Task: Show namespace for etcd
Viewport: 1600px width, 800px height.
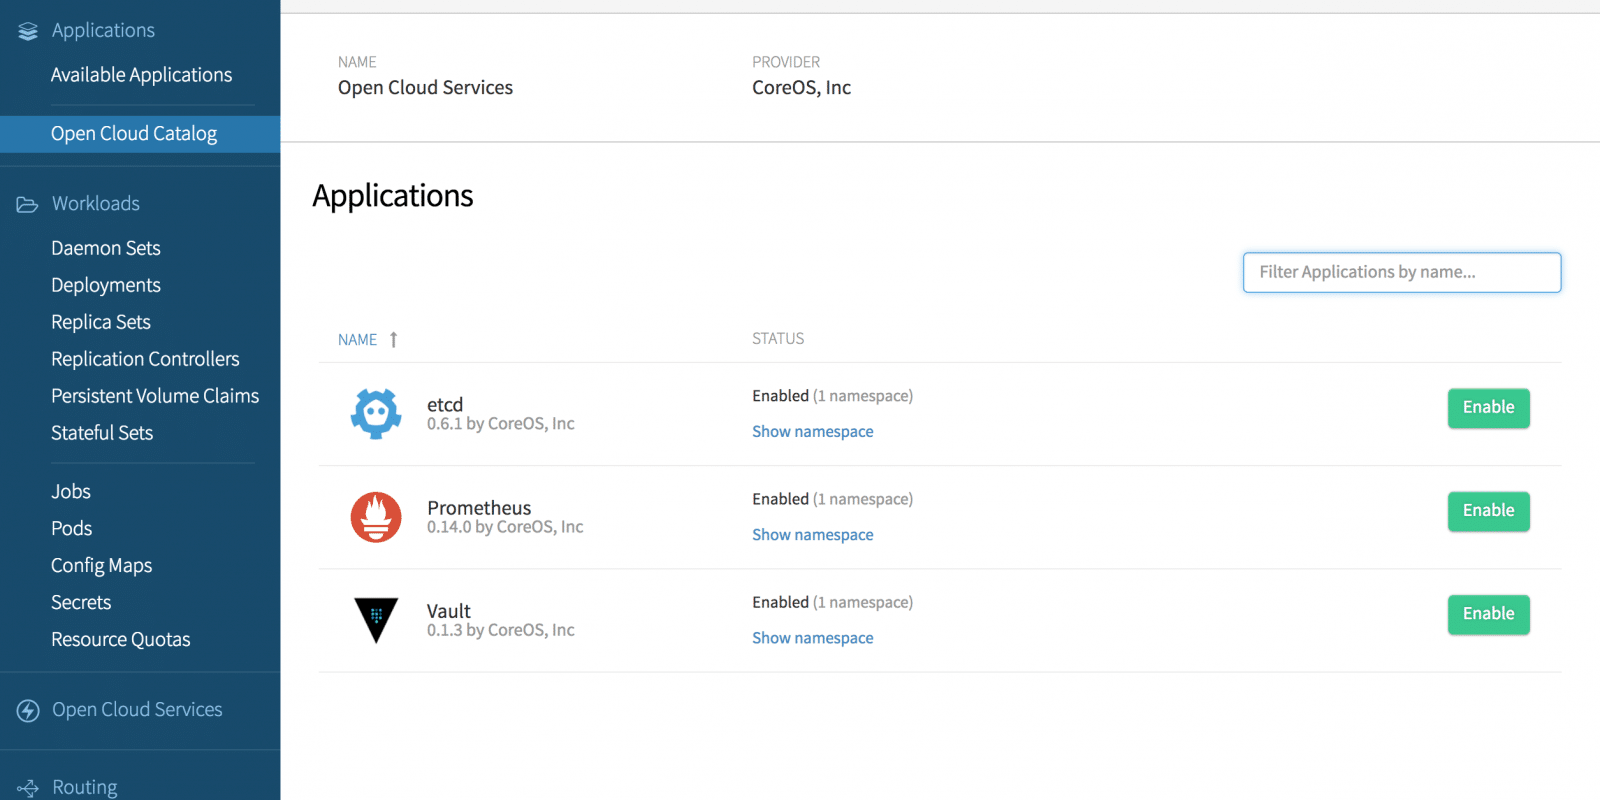Action: (812, 432)
